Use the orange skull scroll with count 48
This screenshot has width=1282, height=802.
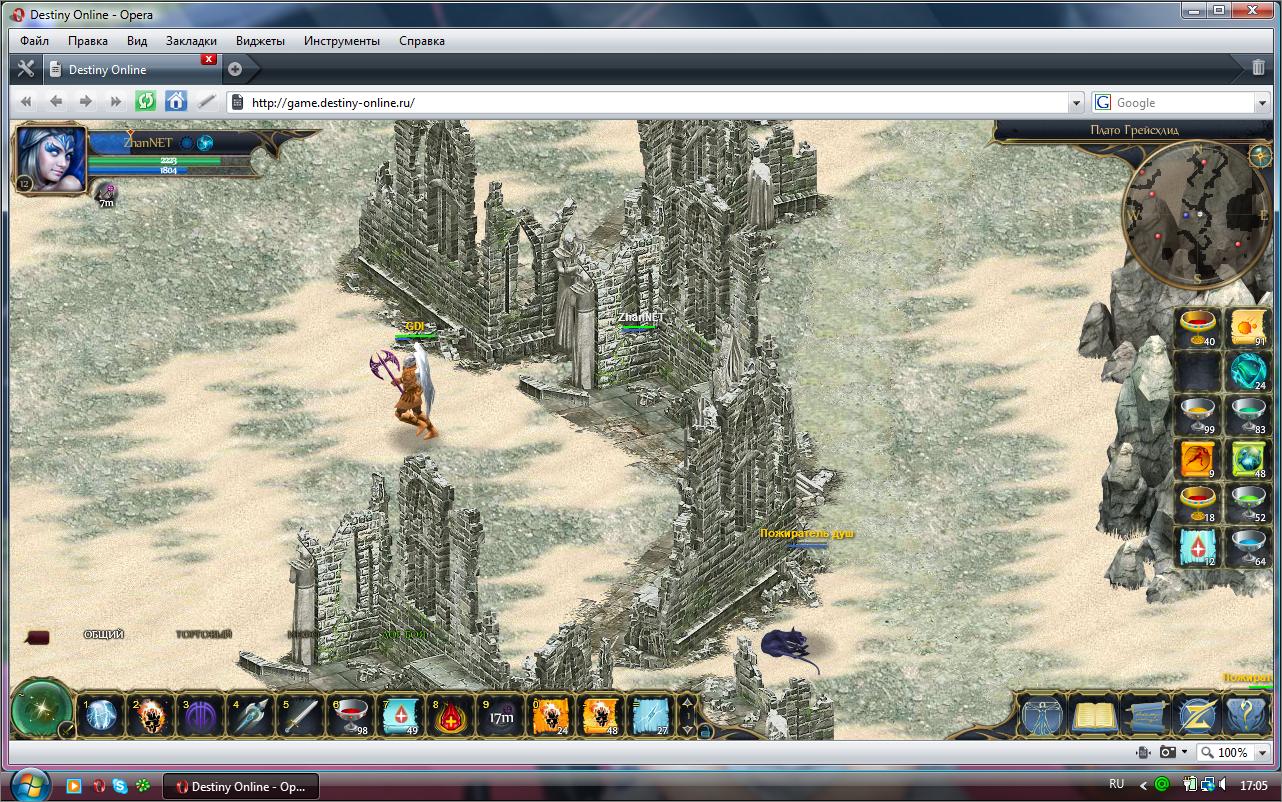[600, 716]
